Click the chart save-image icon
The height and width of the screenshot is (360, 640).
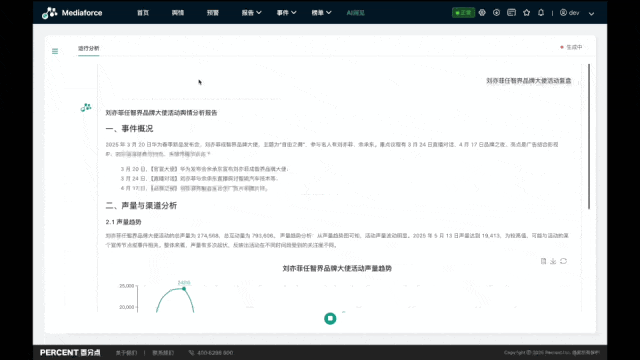(543, 261)
